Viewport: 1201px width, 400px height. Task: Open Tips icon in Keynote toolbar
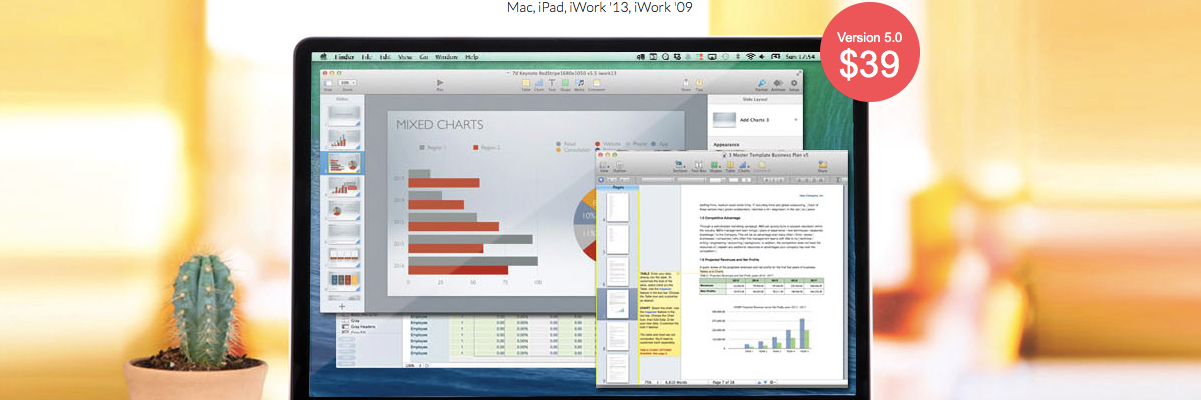point(699,84)
